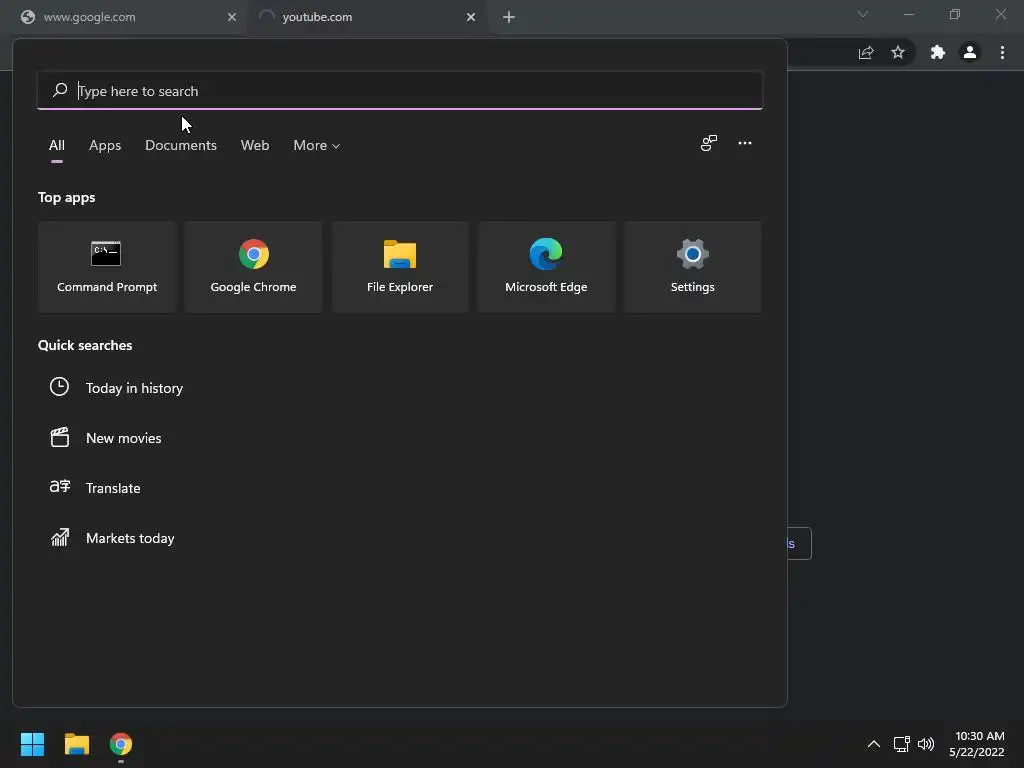Viewport: 1024px width, 768px height.
Task: Switch to www.google.com browser tab
Action: tap(122, 17)
